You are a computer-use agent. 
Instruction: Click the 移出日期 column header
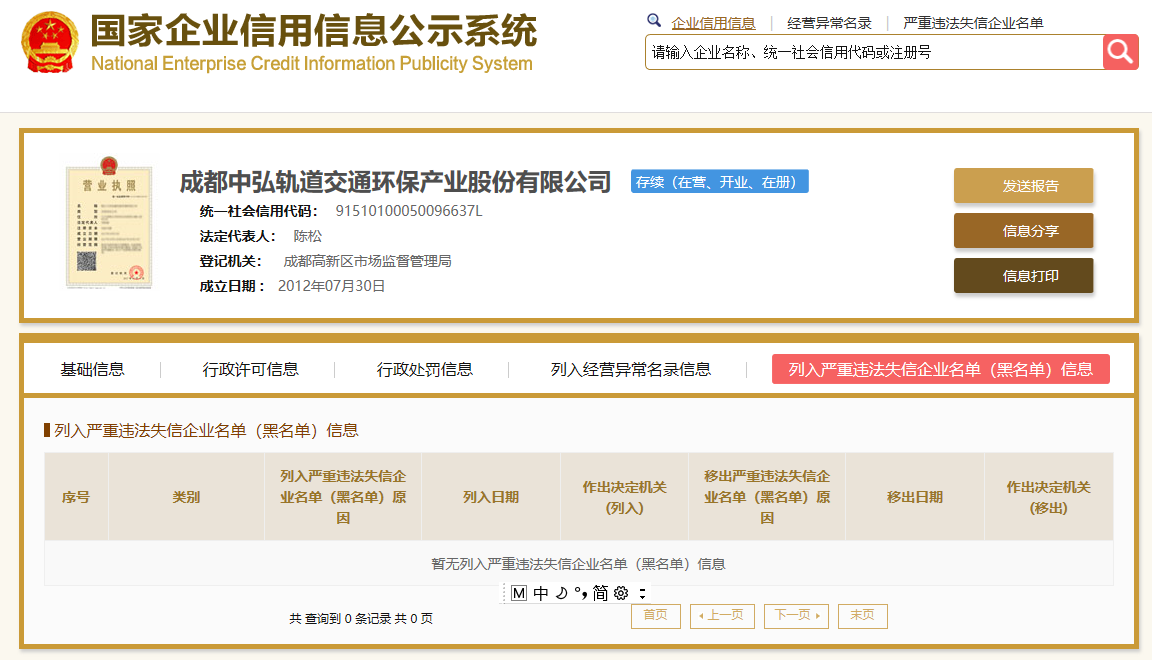(915, 497)
